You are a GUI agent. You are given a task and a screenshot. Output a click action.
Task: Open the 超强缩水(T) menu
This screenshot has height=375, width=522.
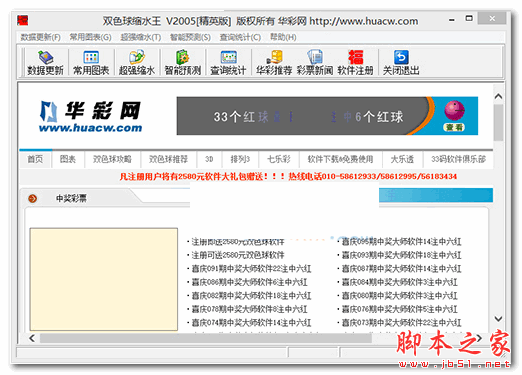pyautogui.click(x=141, y=37)
